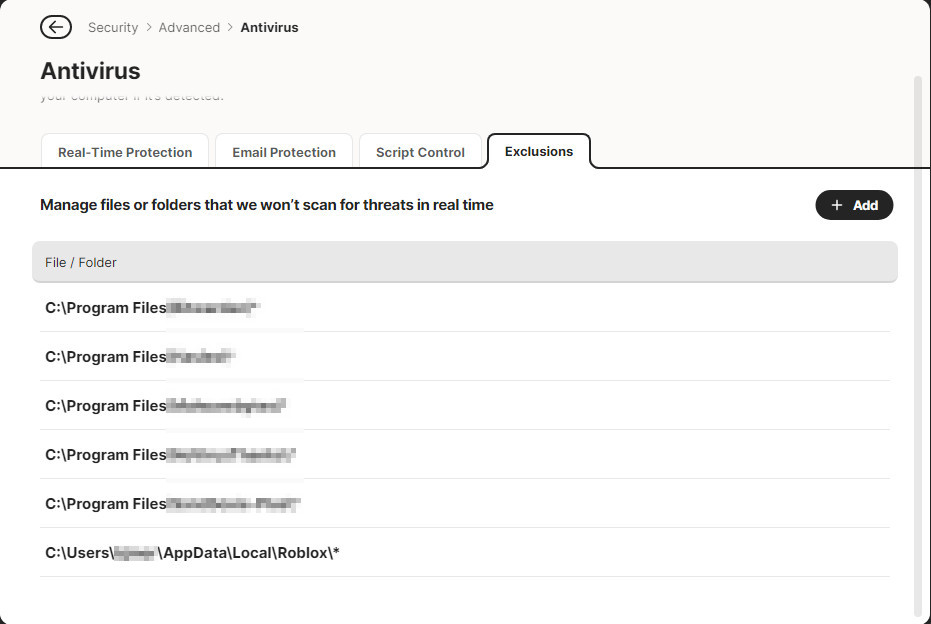Click chevron between Security and Advanced

(149, 27)
